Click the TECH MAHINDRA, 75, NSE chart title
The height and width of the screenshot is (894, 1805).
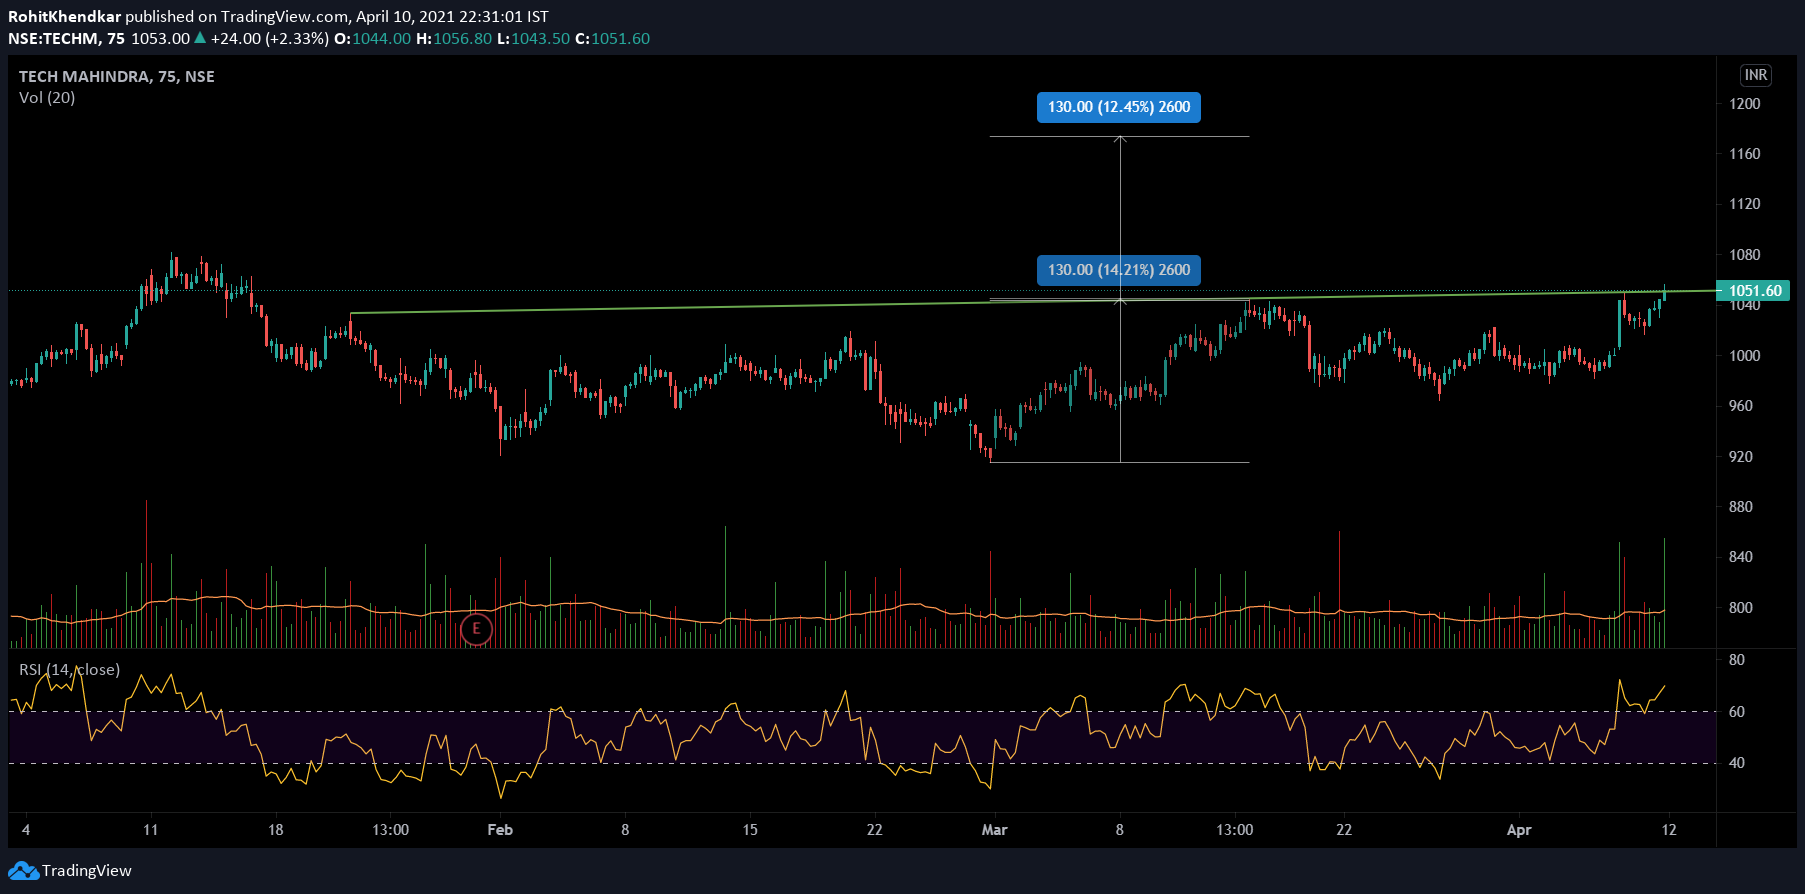(117, 76)
